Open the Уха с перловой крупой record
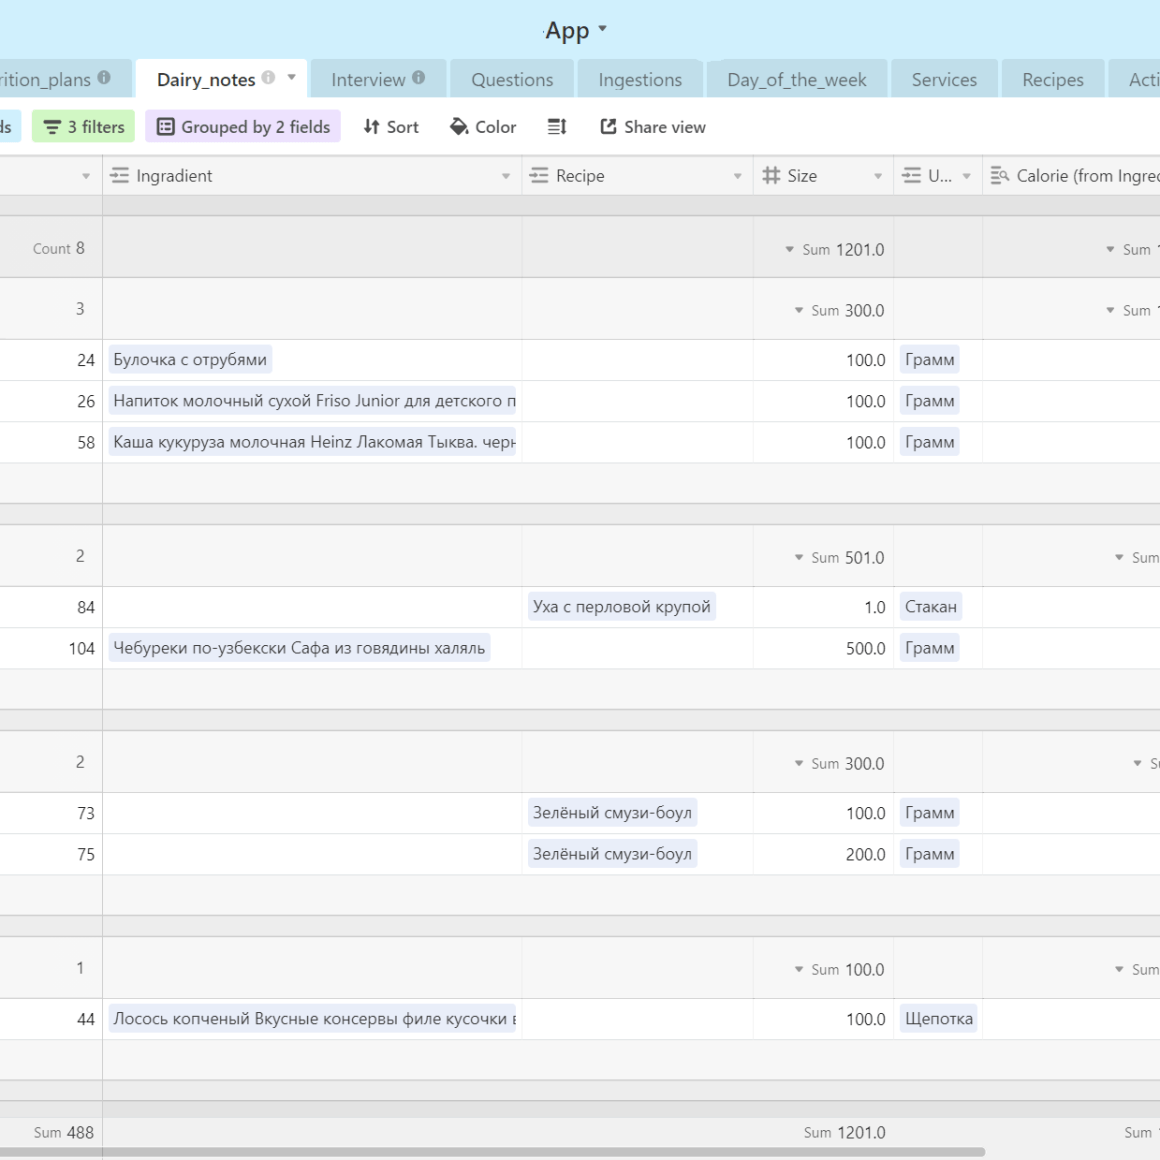 [x=621, y=607]
